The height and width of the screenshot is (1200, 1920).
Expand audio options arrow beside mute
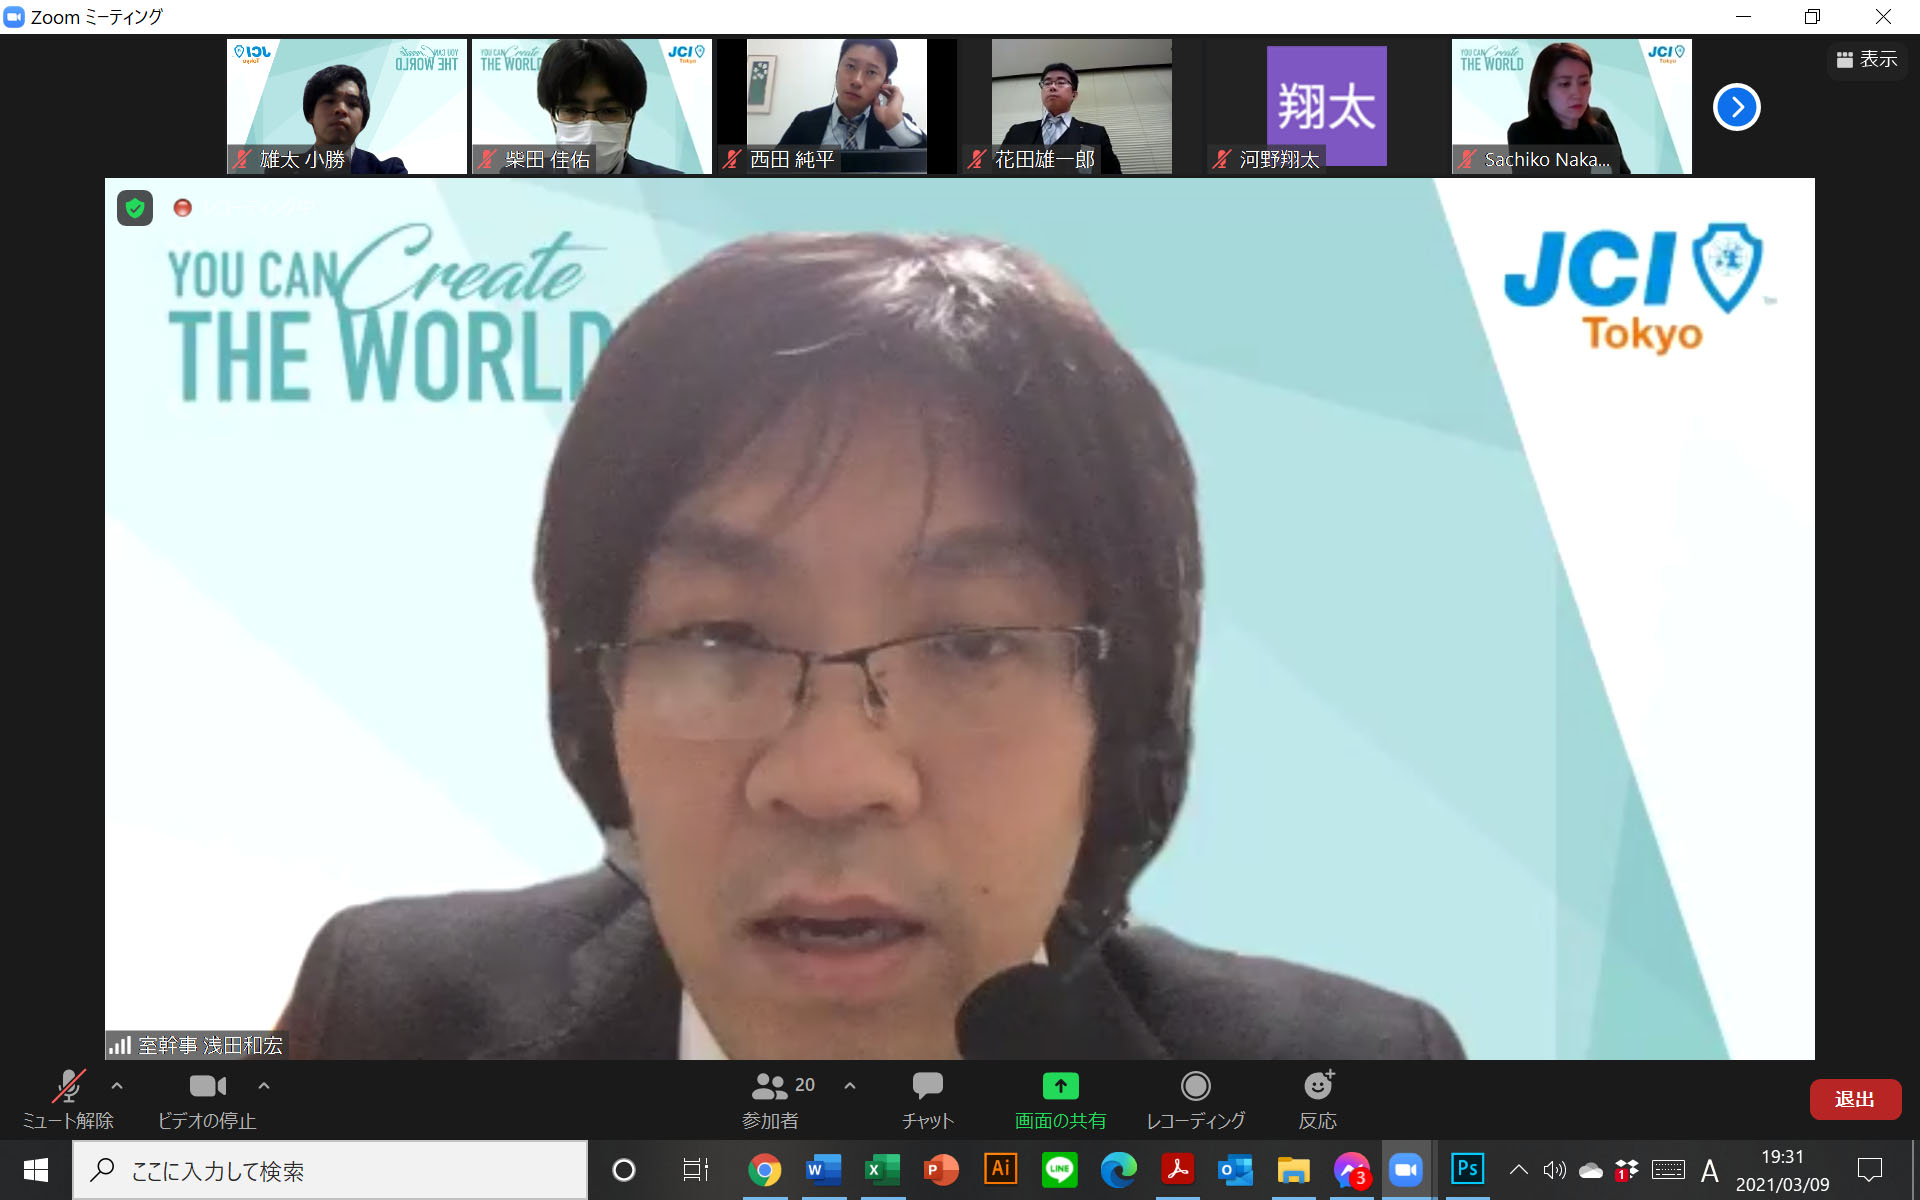click(117, 1085)
